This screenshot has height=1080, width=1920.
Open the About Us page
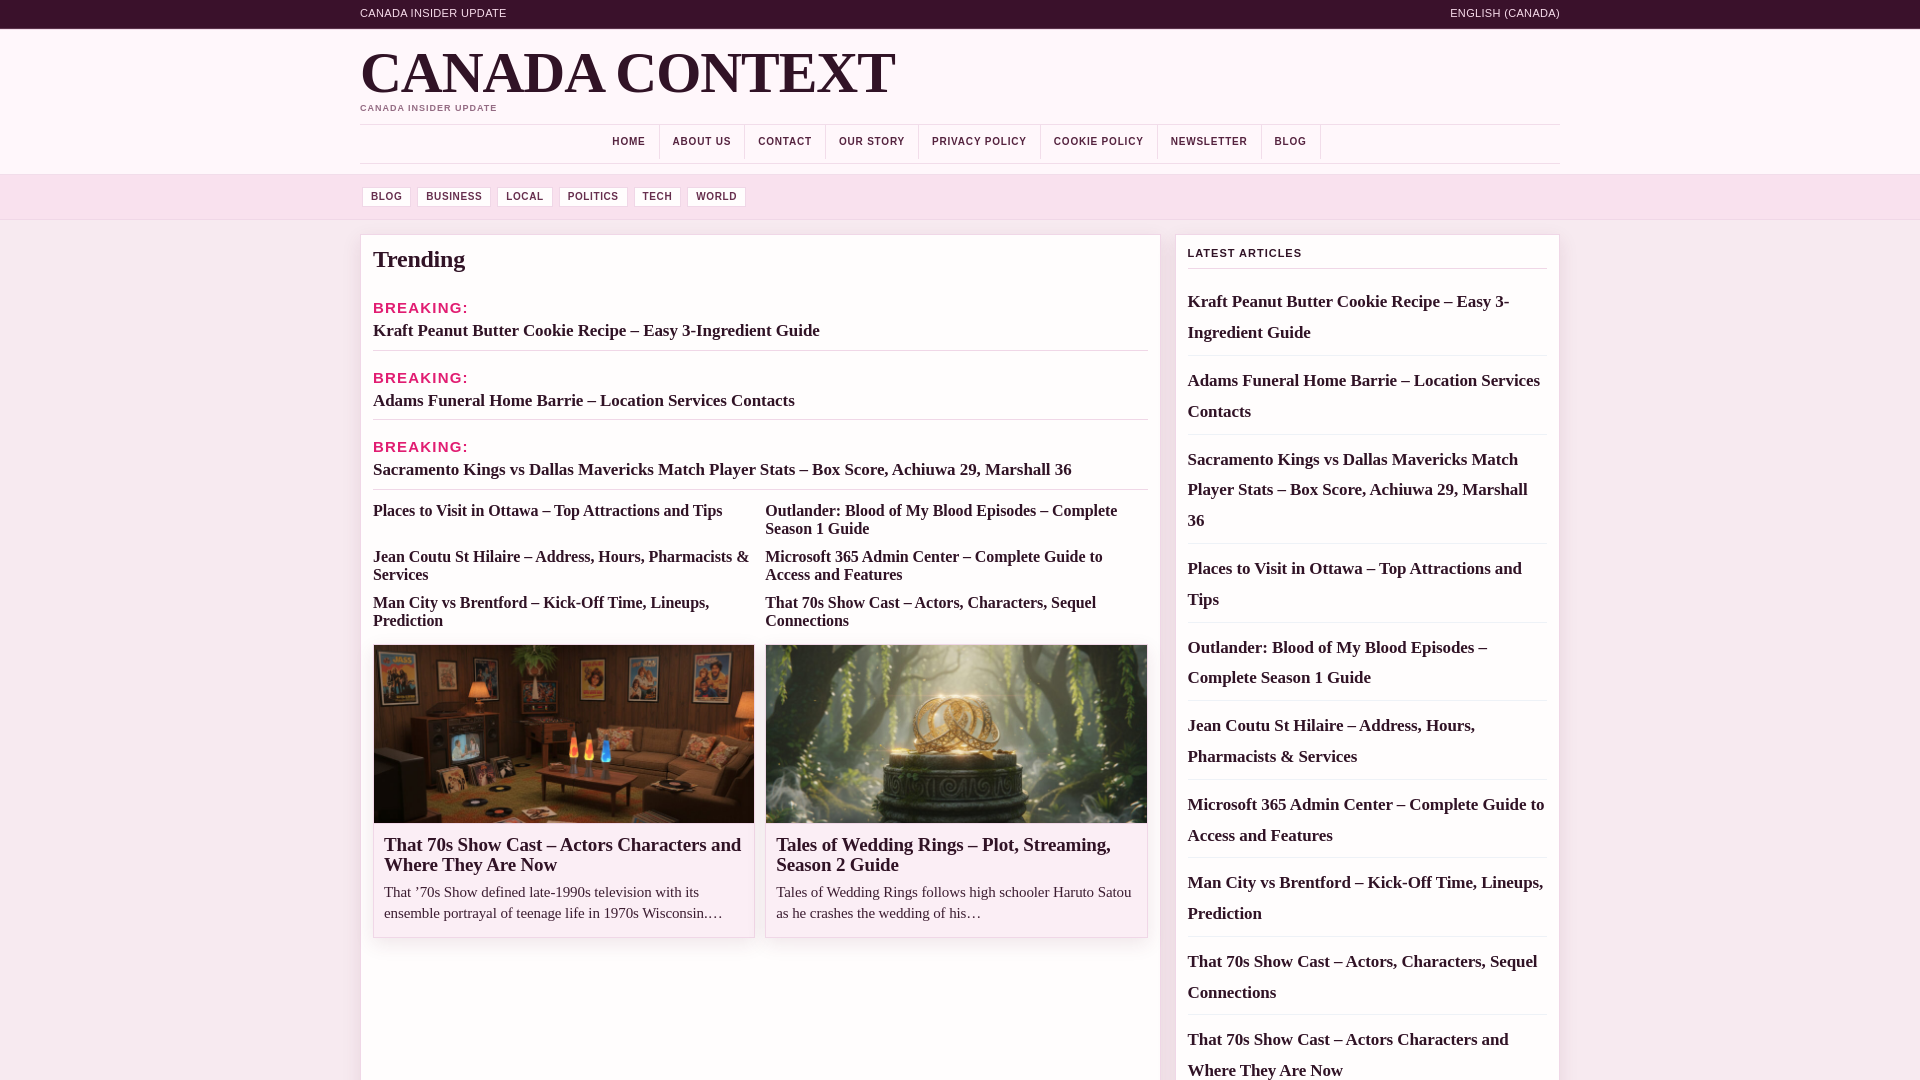pyautogui.click(x=701, y=142)
